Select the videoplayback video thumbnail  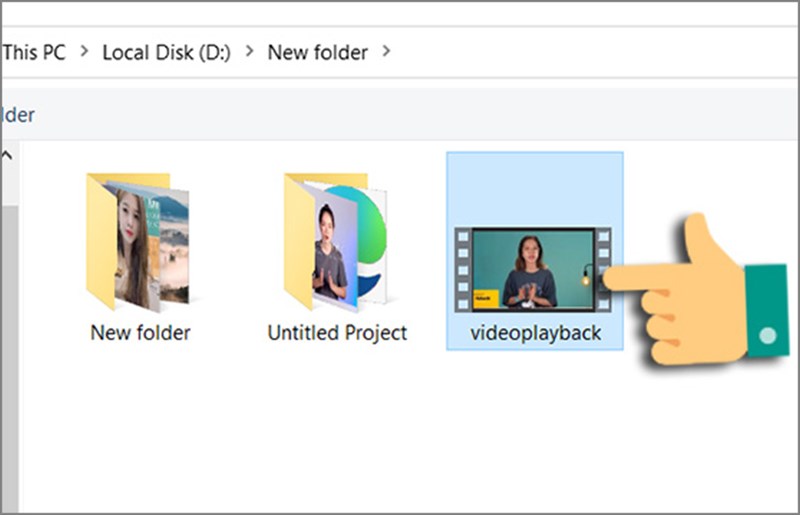pos(535,267)
